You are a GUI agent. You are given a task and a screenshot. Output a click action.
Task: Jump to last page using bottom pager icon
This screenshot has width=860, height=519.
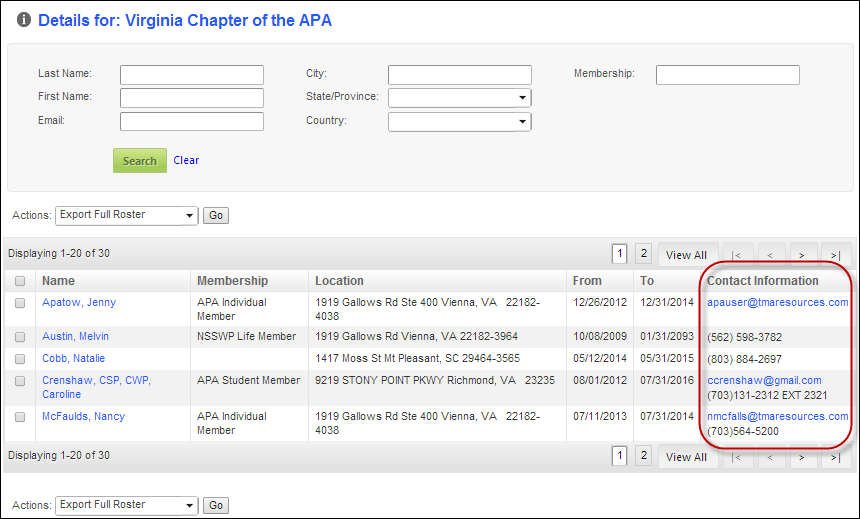click(x=835, y=457)
